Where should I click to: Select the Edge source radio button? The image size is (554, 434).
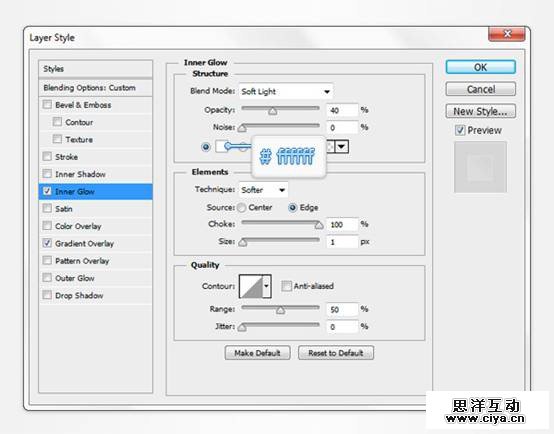point(293,207)
